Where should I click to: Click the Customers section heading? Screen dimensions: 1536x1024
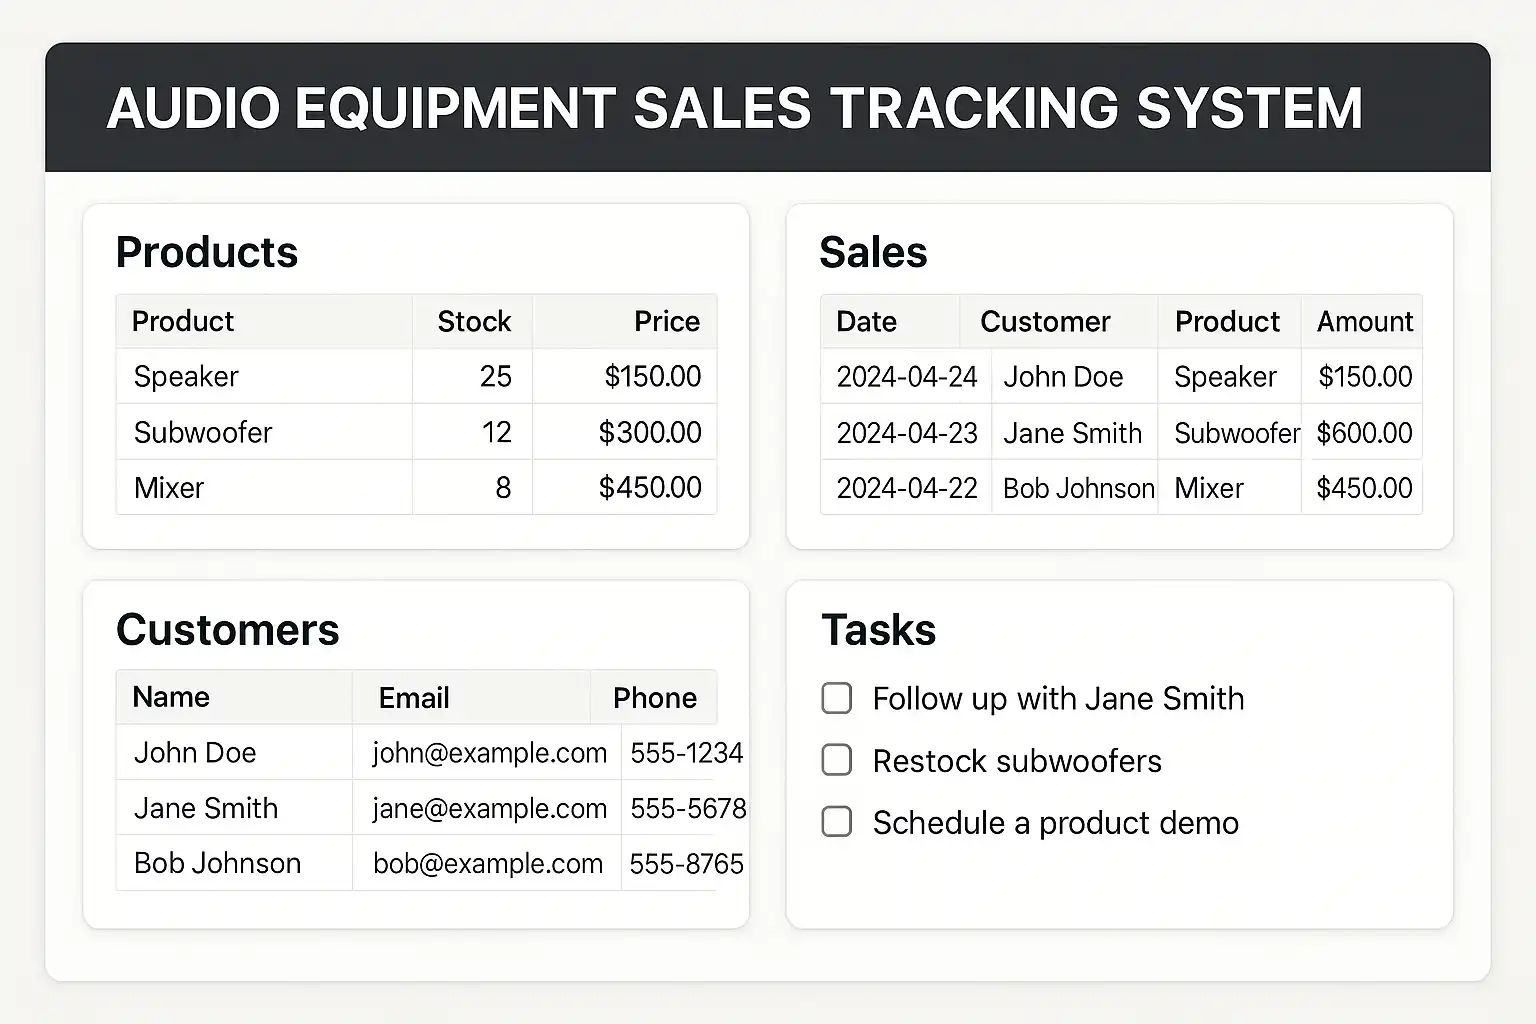(228, 630)
